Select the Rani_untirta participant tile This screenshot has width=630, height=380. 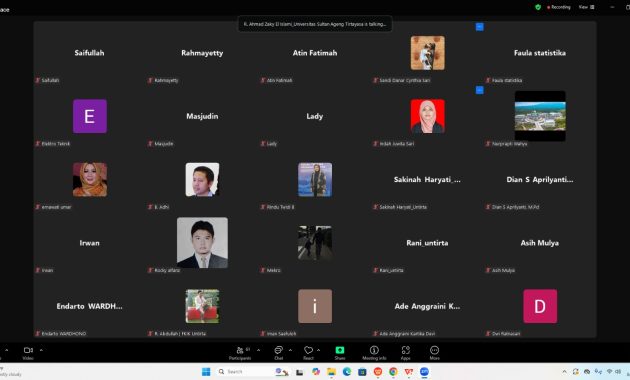[428, 243]
